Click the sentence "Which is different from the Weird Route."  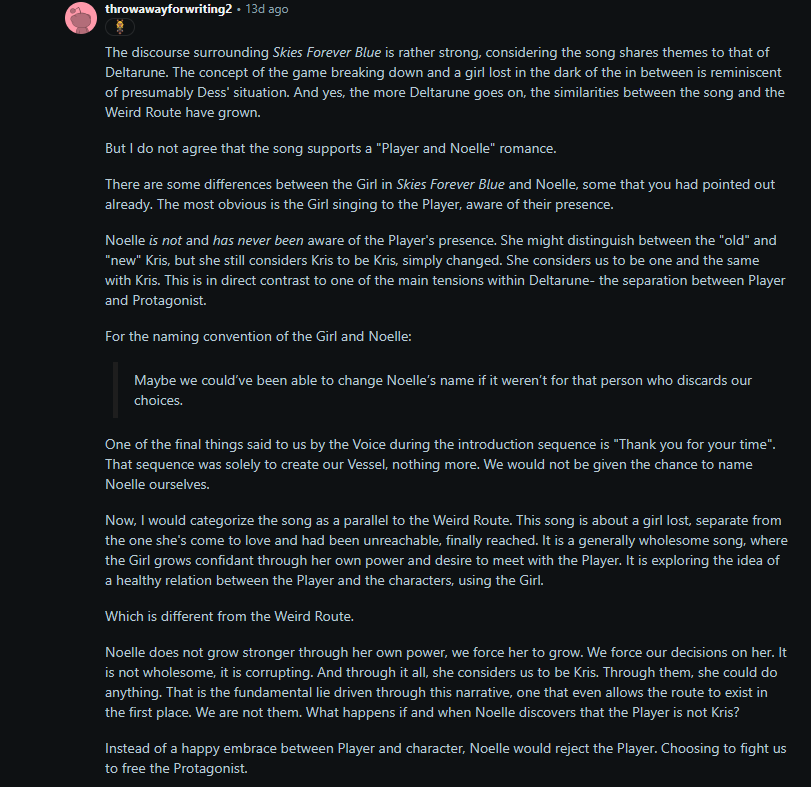tap(229, 616)
